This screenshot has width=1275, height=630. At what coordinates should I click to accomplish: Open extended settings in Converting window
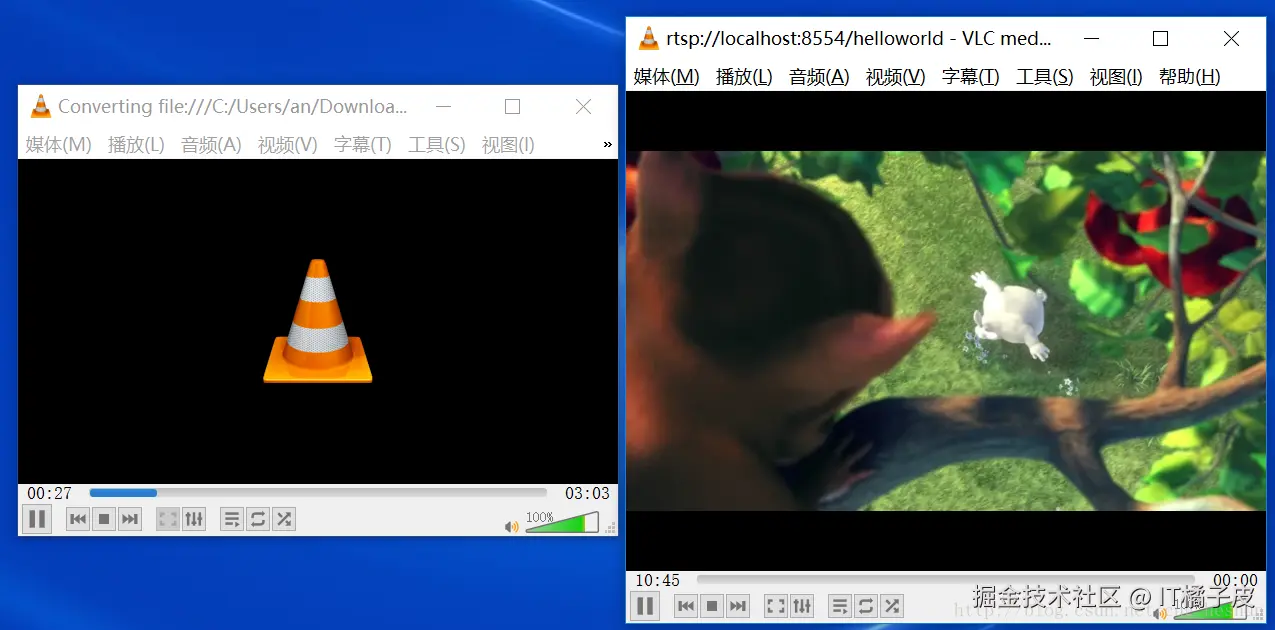194,519
